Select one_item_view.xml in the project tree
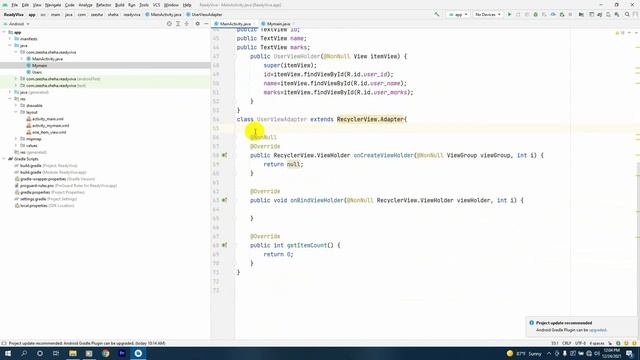640x360 pixels. [49, 132]
